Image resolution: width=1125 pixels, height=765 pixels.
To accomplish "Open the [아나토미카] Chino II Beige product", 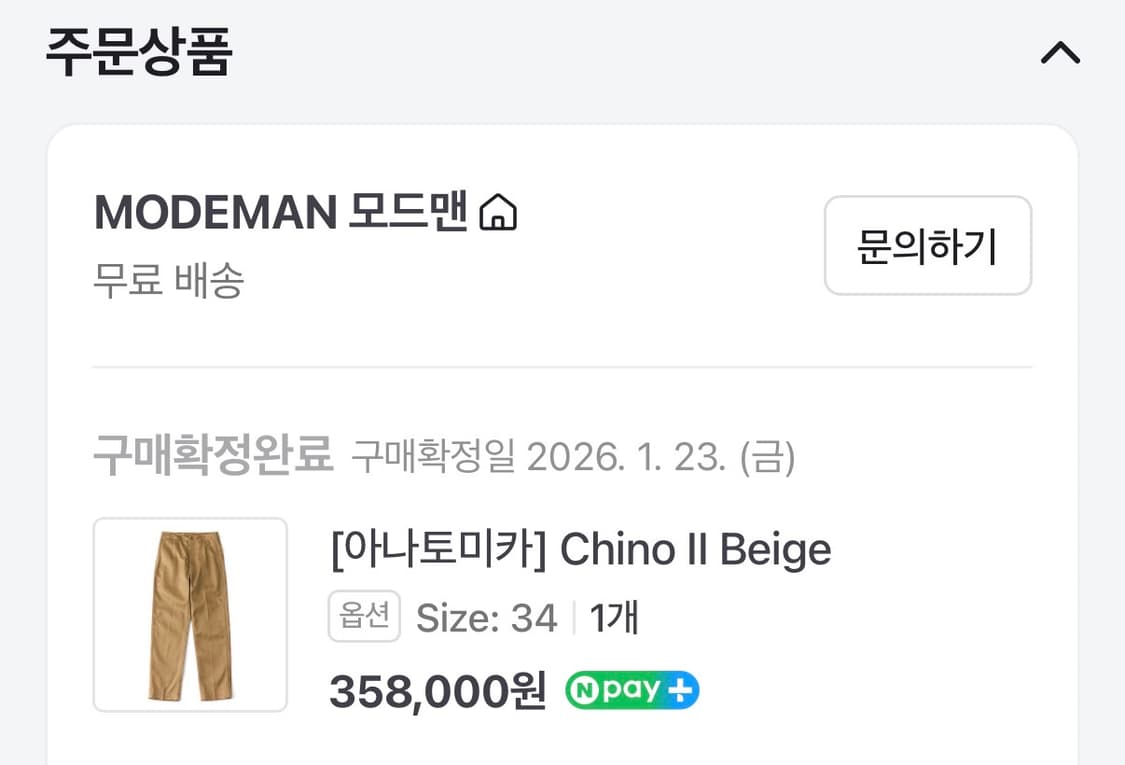I will [x=580, y=549].
